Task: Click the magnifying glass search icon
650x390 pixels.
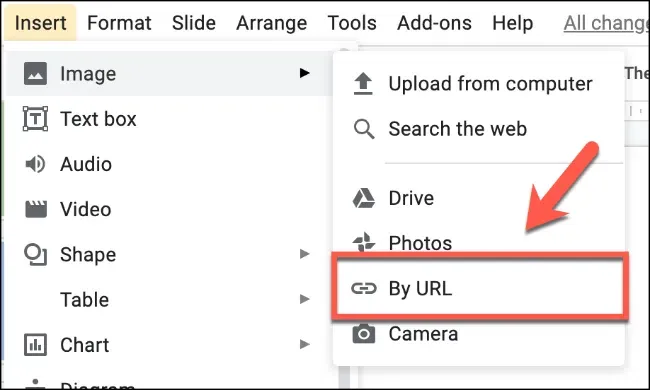Action: [x=364, y=129]
